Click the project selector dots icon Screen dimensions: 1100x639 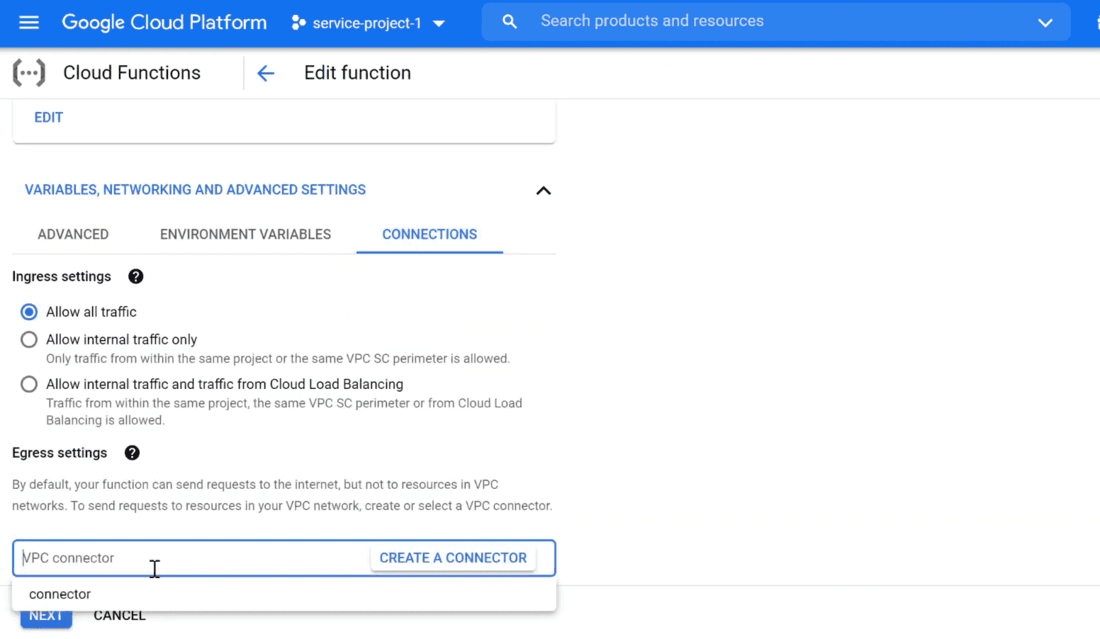click(298, 23)
